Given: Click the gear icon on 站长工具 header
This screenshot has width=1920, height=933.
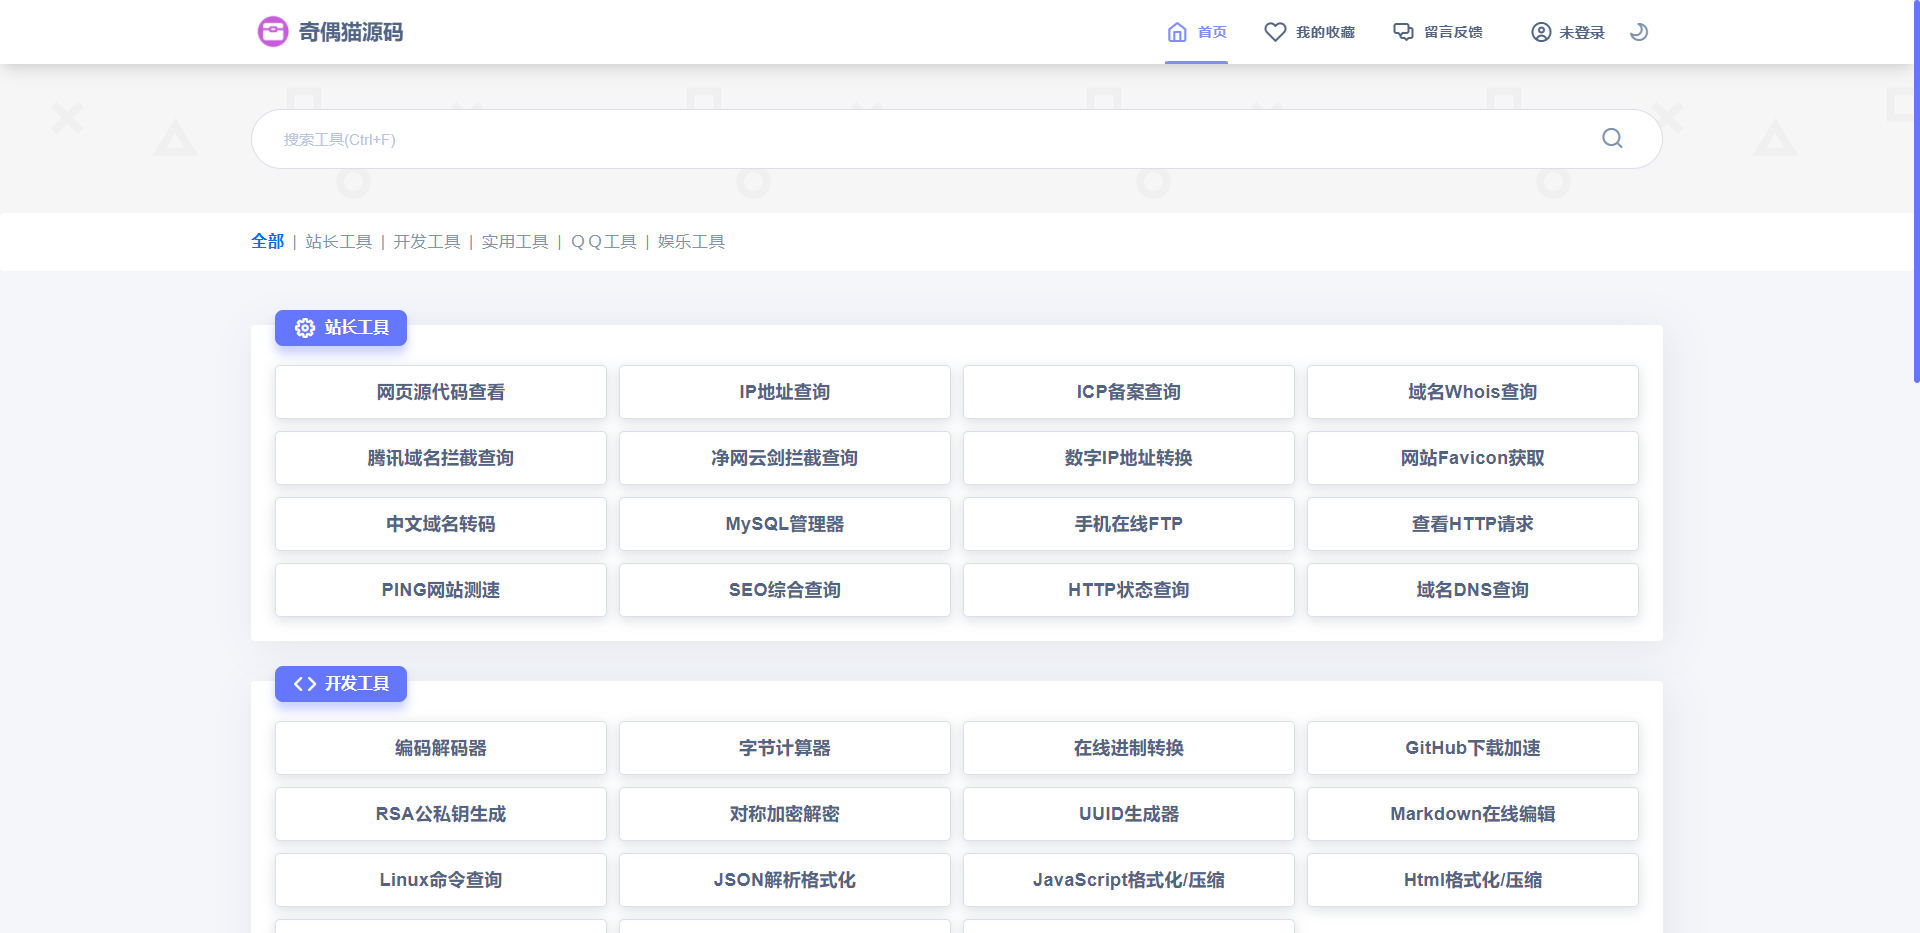Looking at the screenshot, I should (305, 328).
